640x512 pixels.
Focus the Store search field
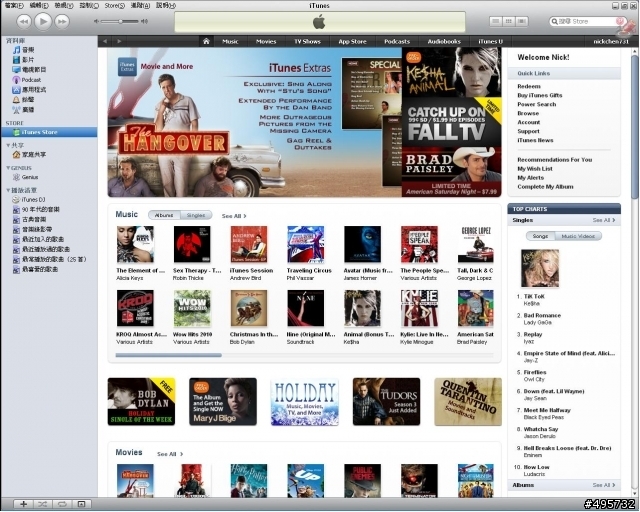[587, 21]
